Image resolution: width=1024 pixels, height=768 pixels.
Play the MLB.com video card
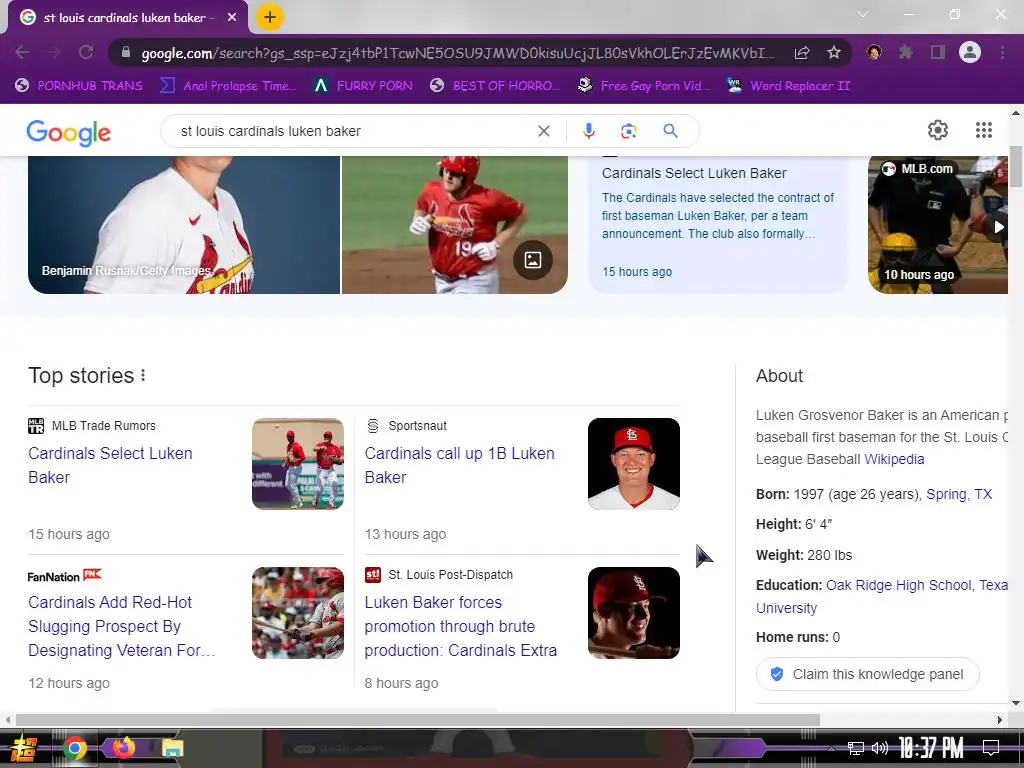pos(938,225)
